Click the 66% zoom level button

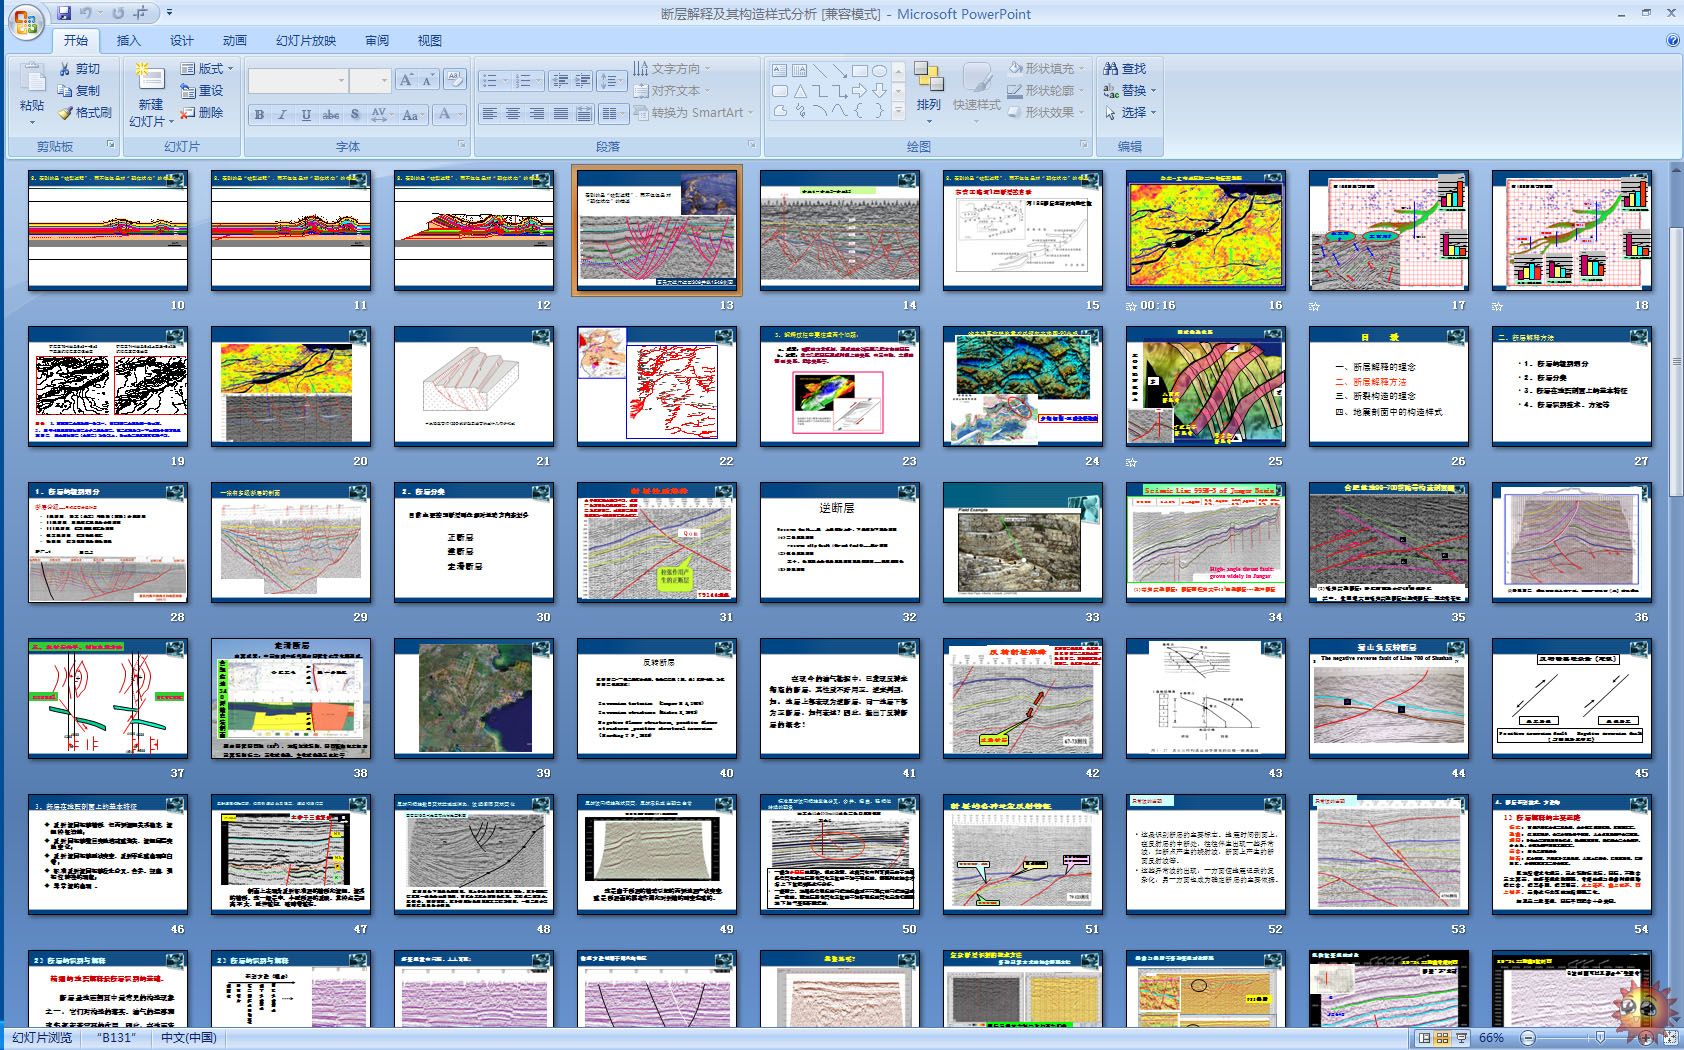click(x=1492, y=1038)
